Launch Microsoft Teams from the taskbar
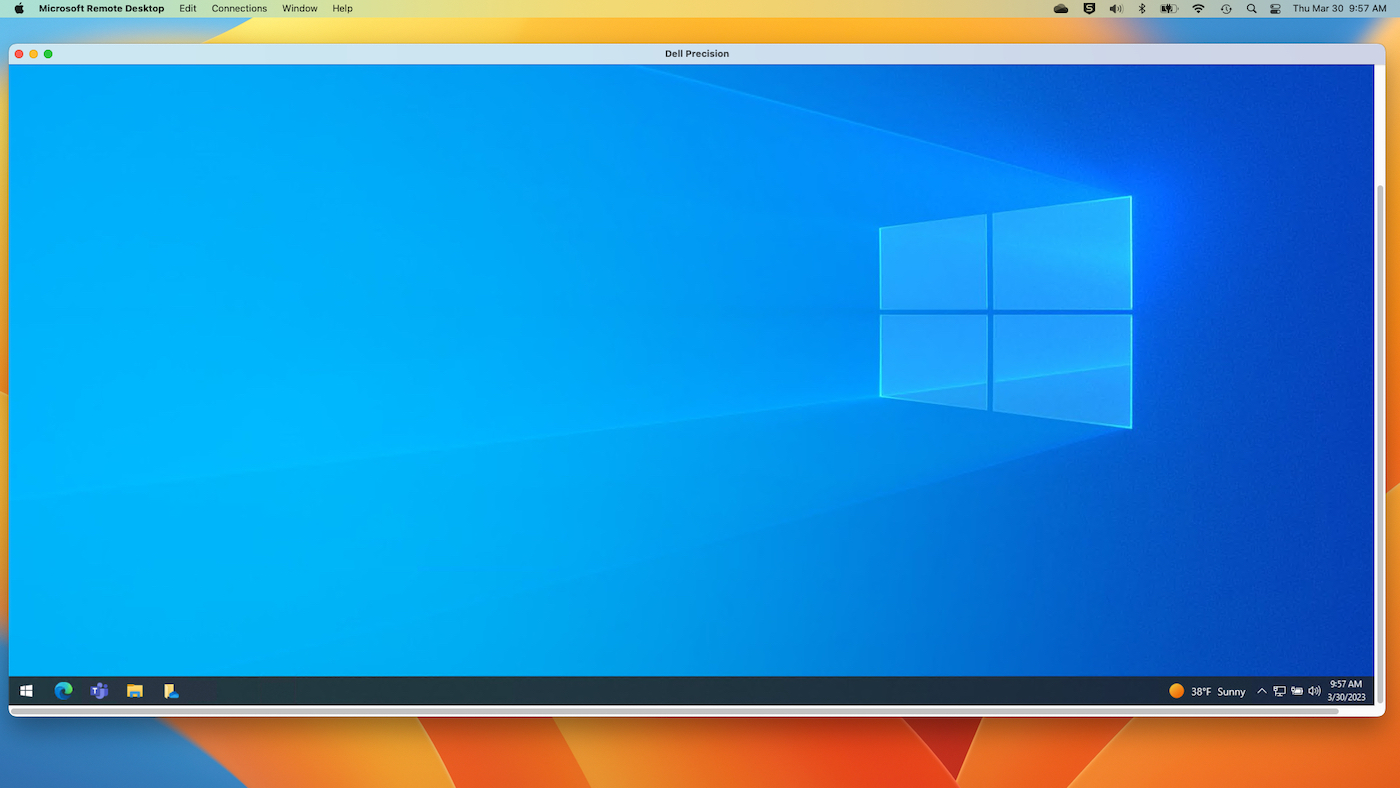Screen dimensions: 1400x788 click(x=99, y=690)
